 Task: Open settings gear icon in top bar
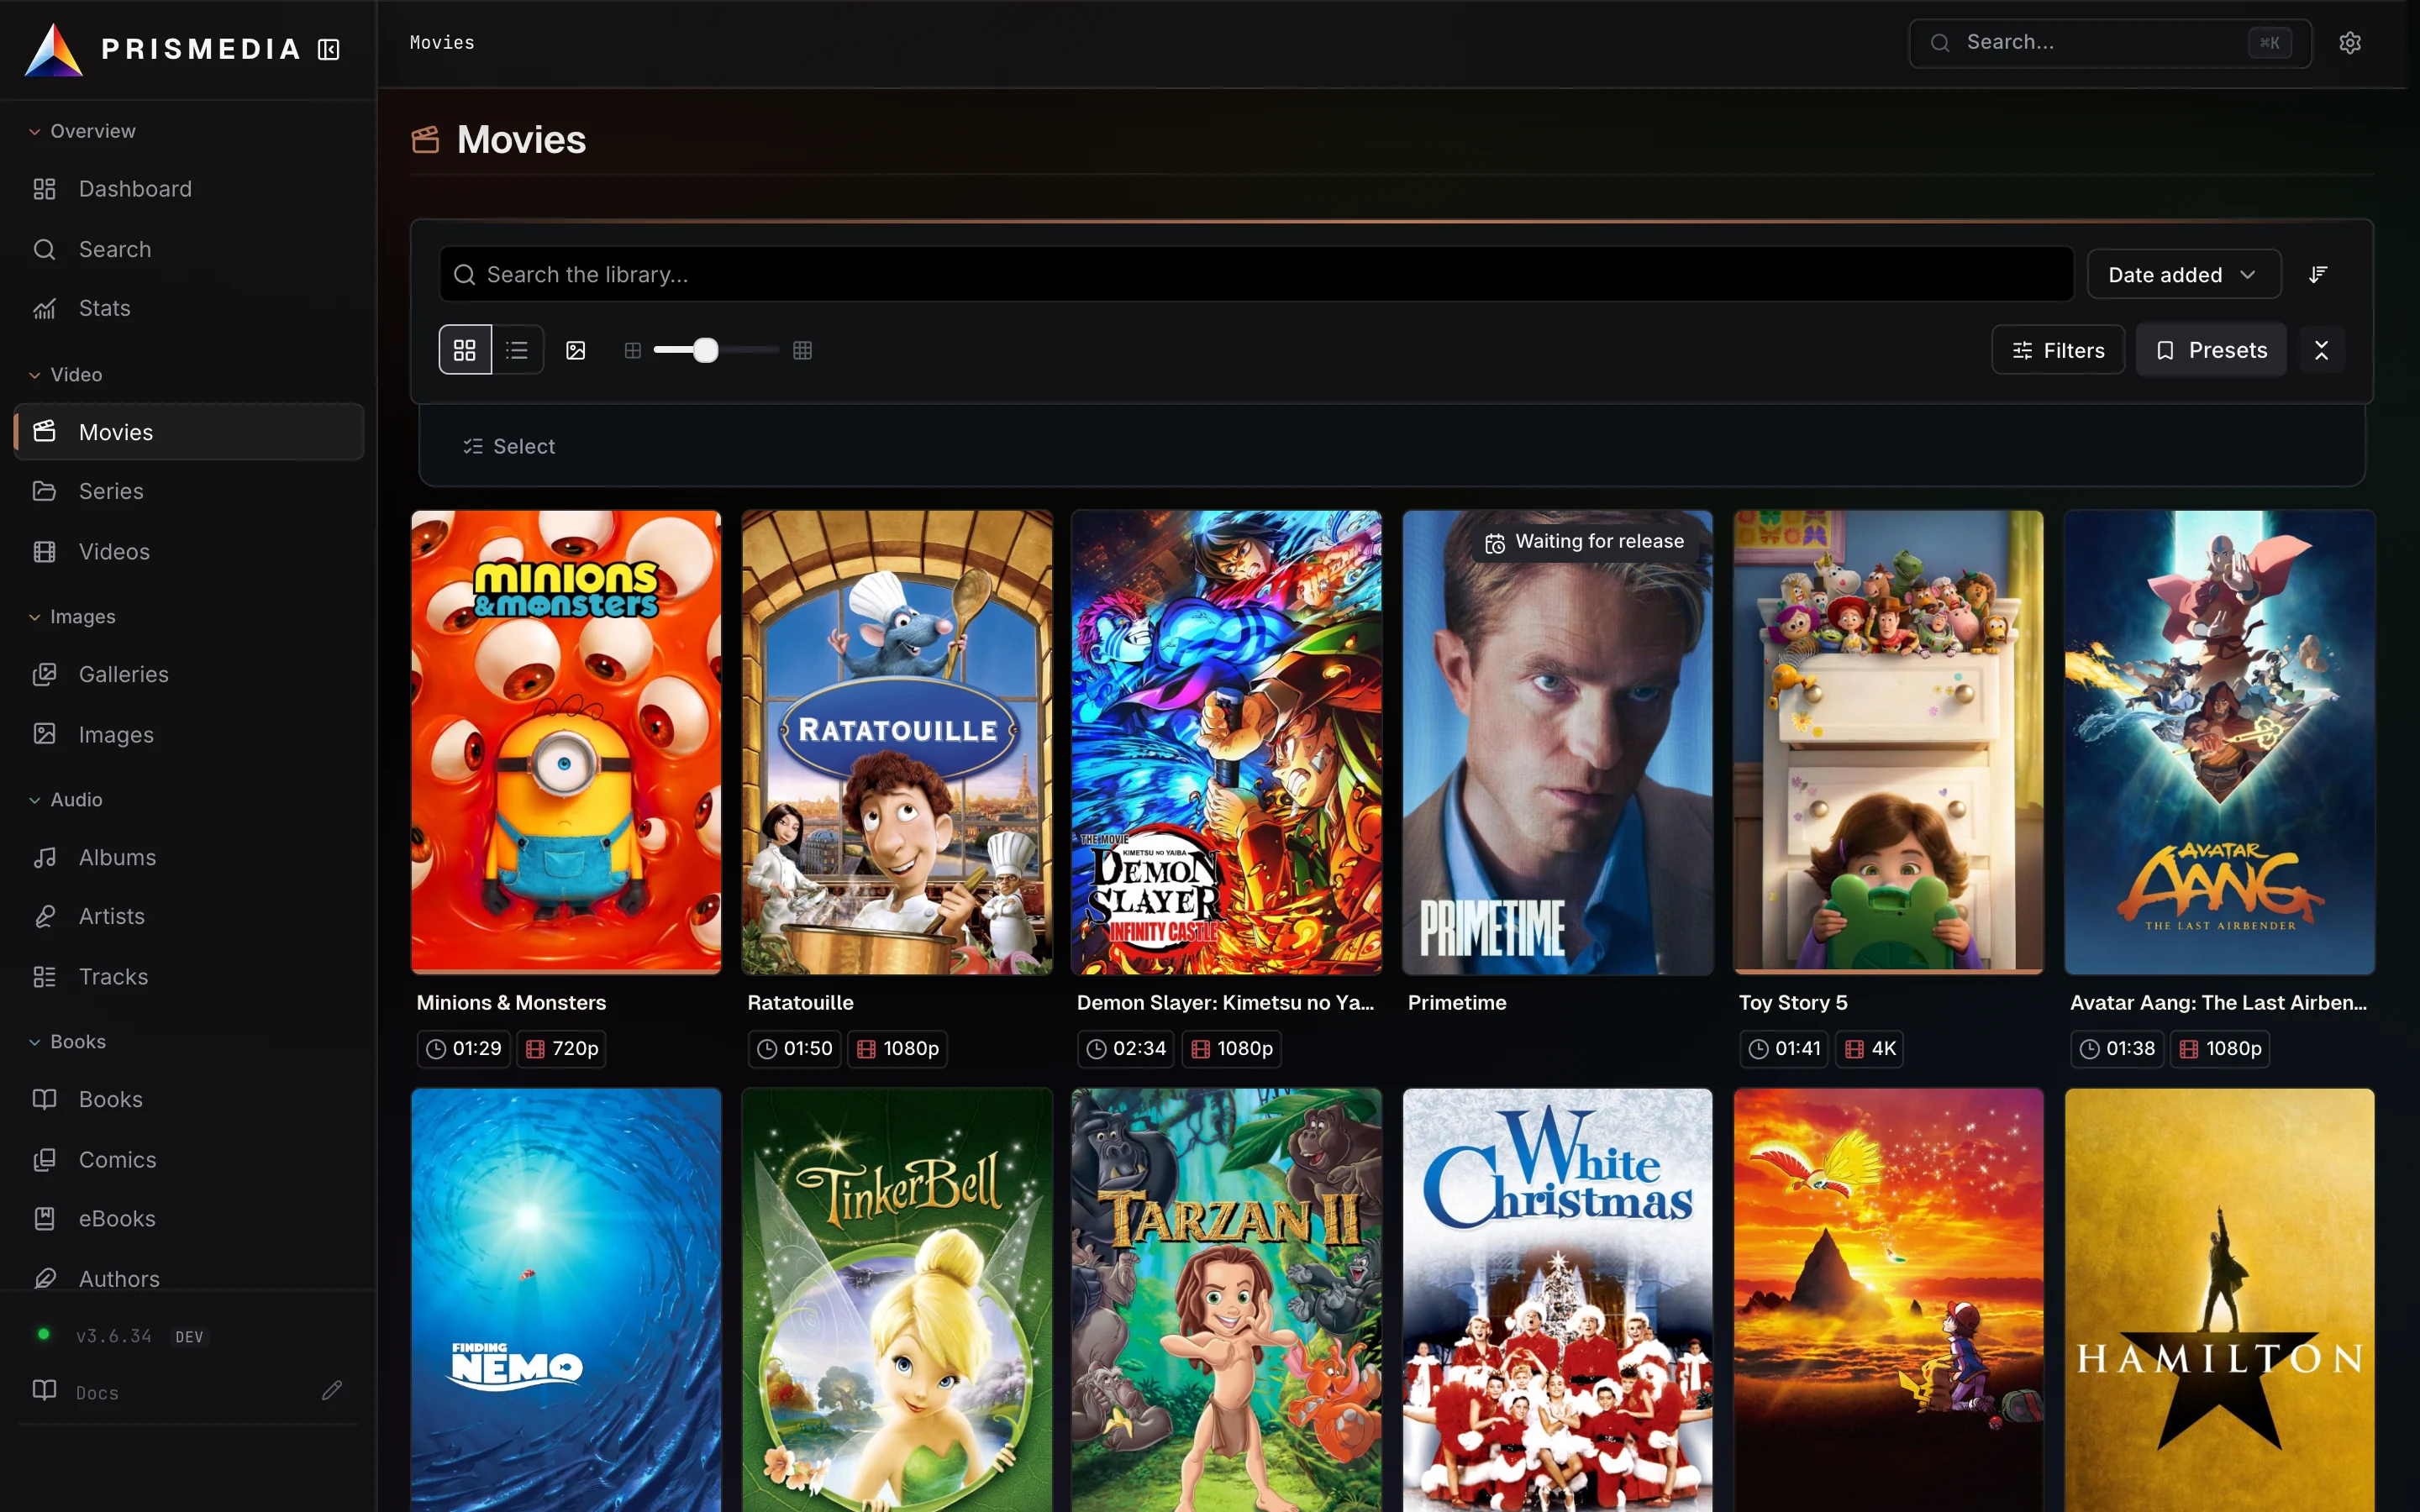pyautogui.click(x=2350, y=43)
